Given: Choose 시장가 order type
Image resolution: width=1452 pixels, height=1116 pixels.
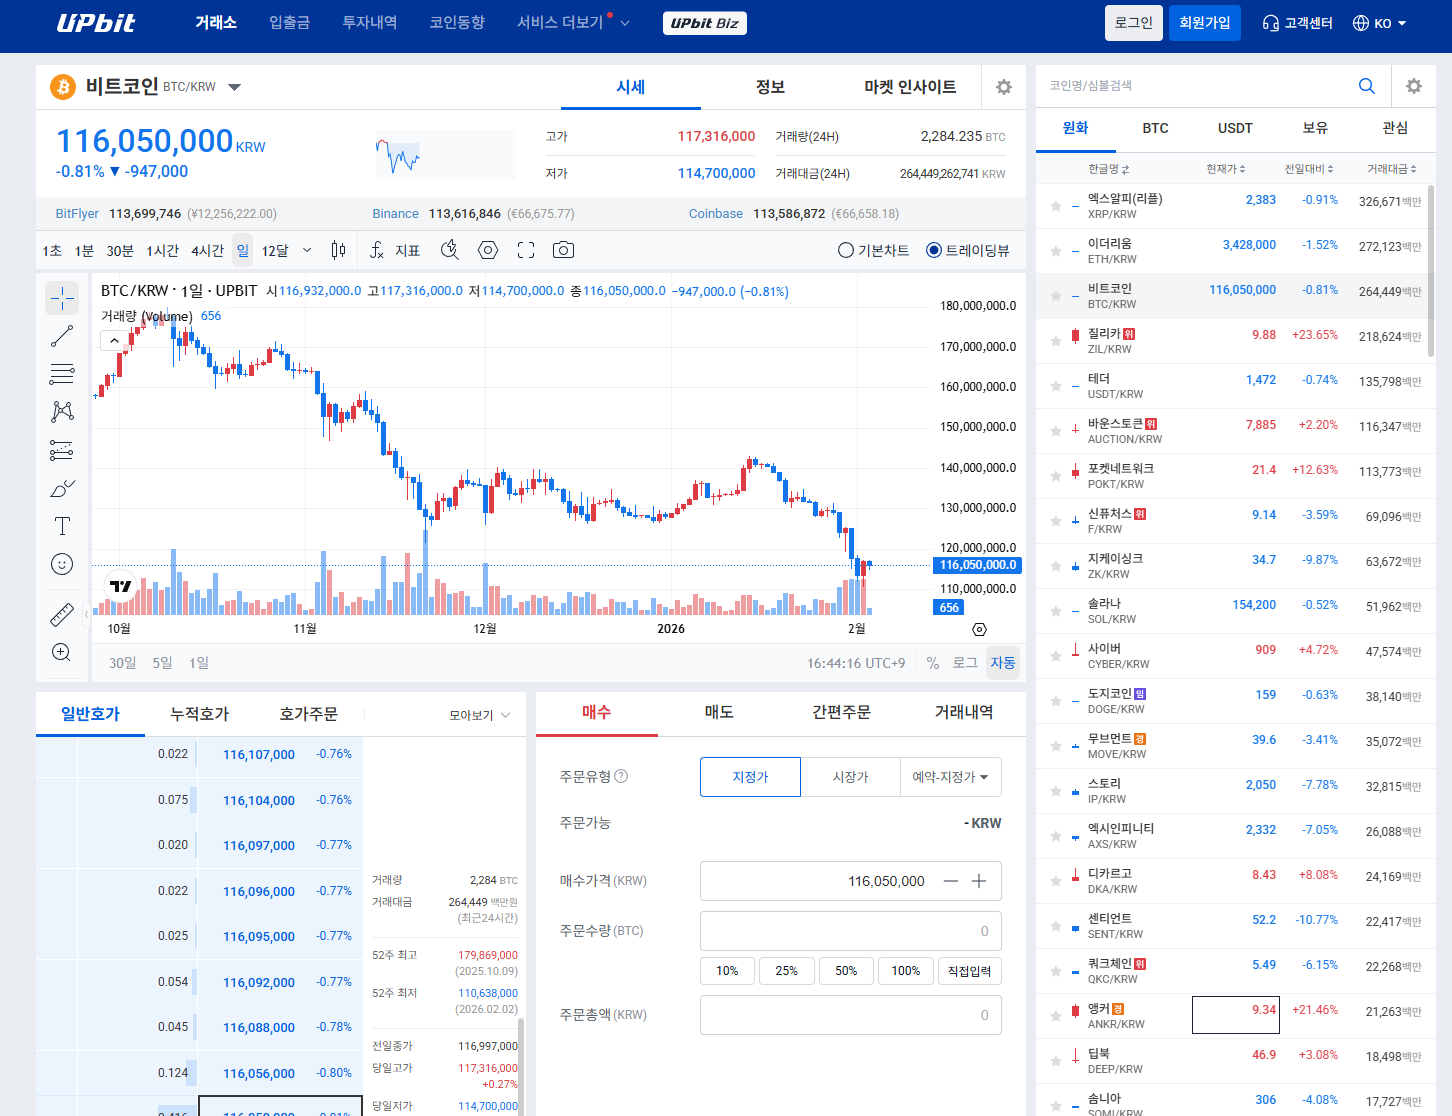Looking at the screenshot, I should tap(851, 777).
